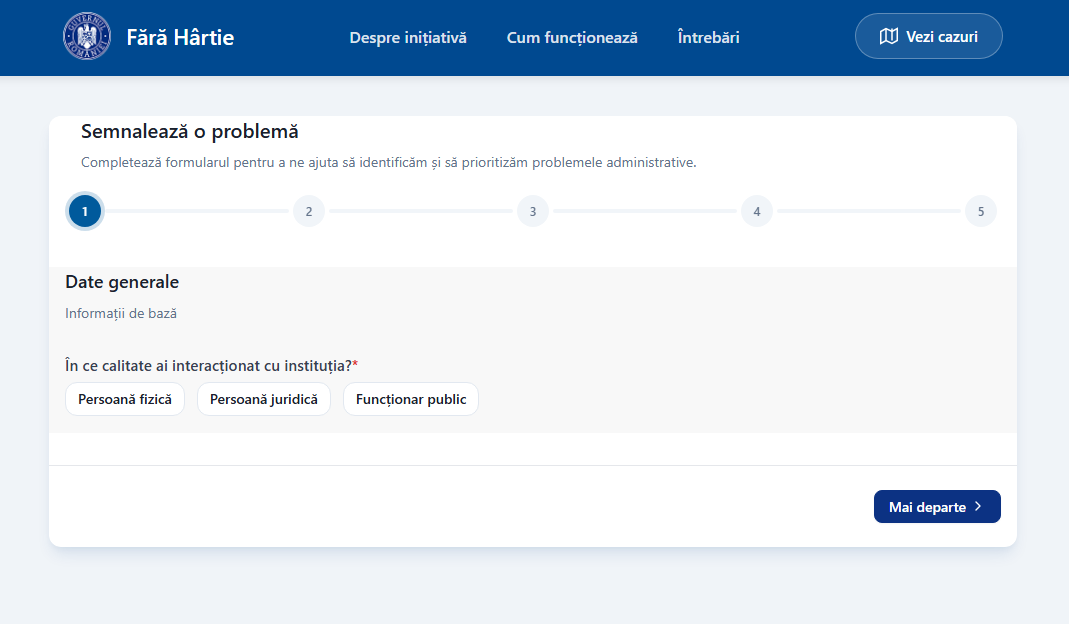
Task: Go to final step 5
Action: point(980,211)
